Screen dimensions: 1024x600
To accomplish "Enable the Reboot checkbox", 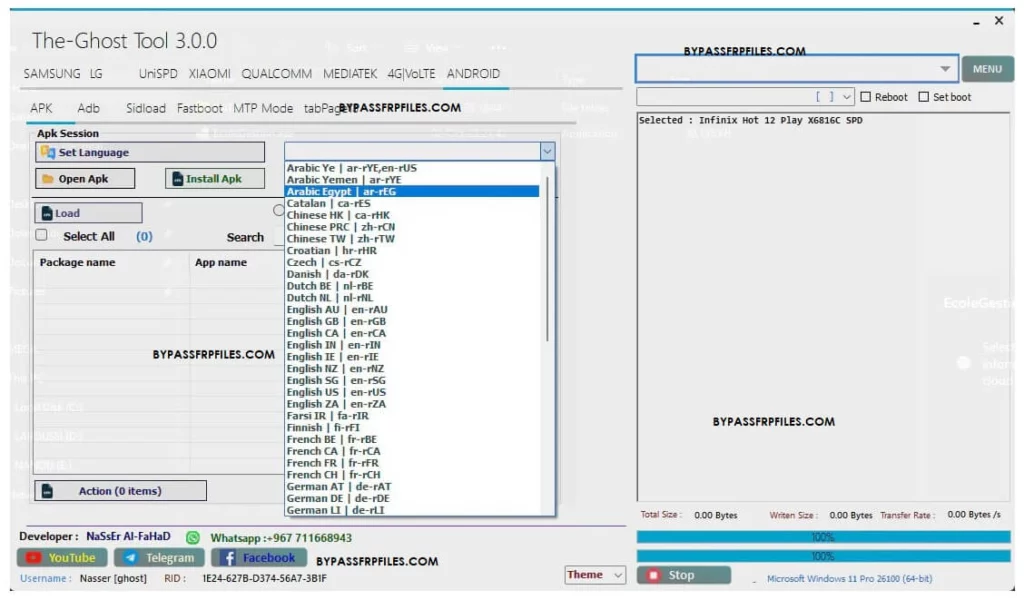I will click(x=865, y=97).
